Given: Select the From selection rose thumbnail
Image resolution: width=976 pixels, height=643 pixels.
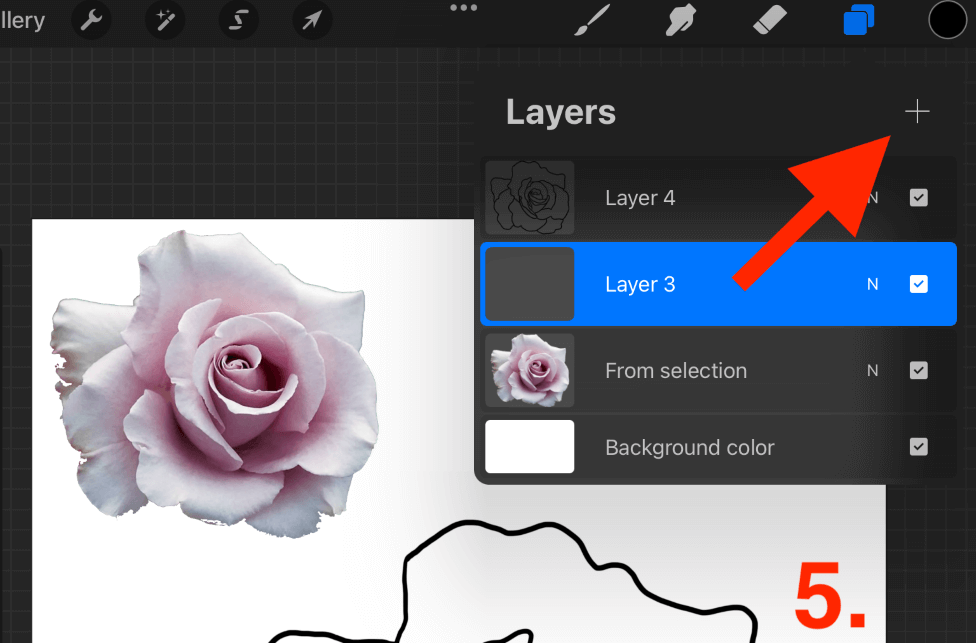Looking at the screenshot, I should click(x=530, y=370).
